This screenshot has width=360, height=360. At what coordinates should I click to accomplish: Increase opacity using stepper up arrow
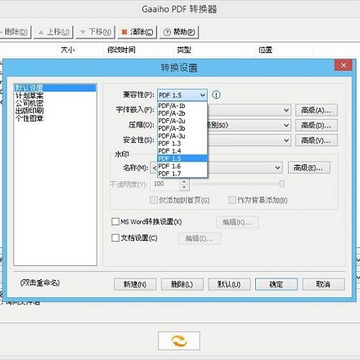[184, 182]
